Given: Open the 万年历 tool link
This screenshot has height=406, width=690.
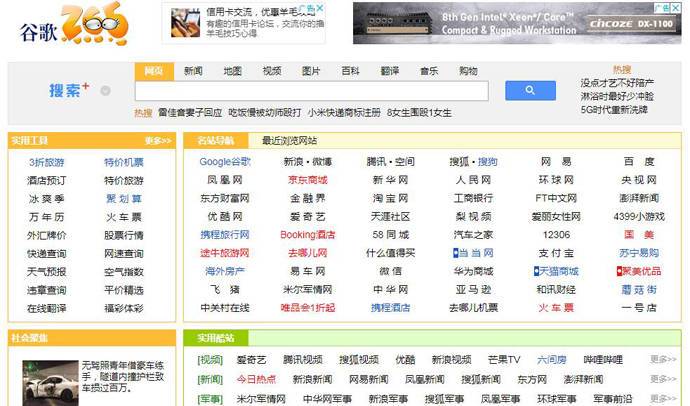Looking at the screenshot, I should coord(47,217).
